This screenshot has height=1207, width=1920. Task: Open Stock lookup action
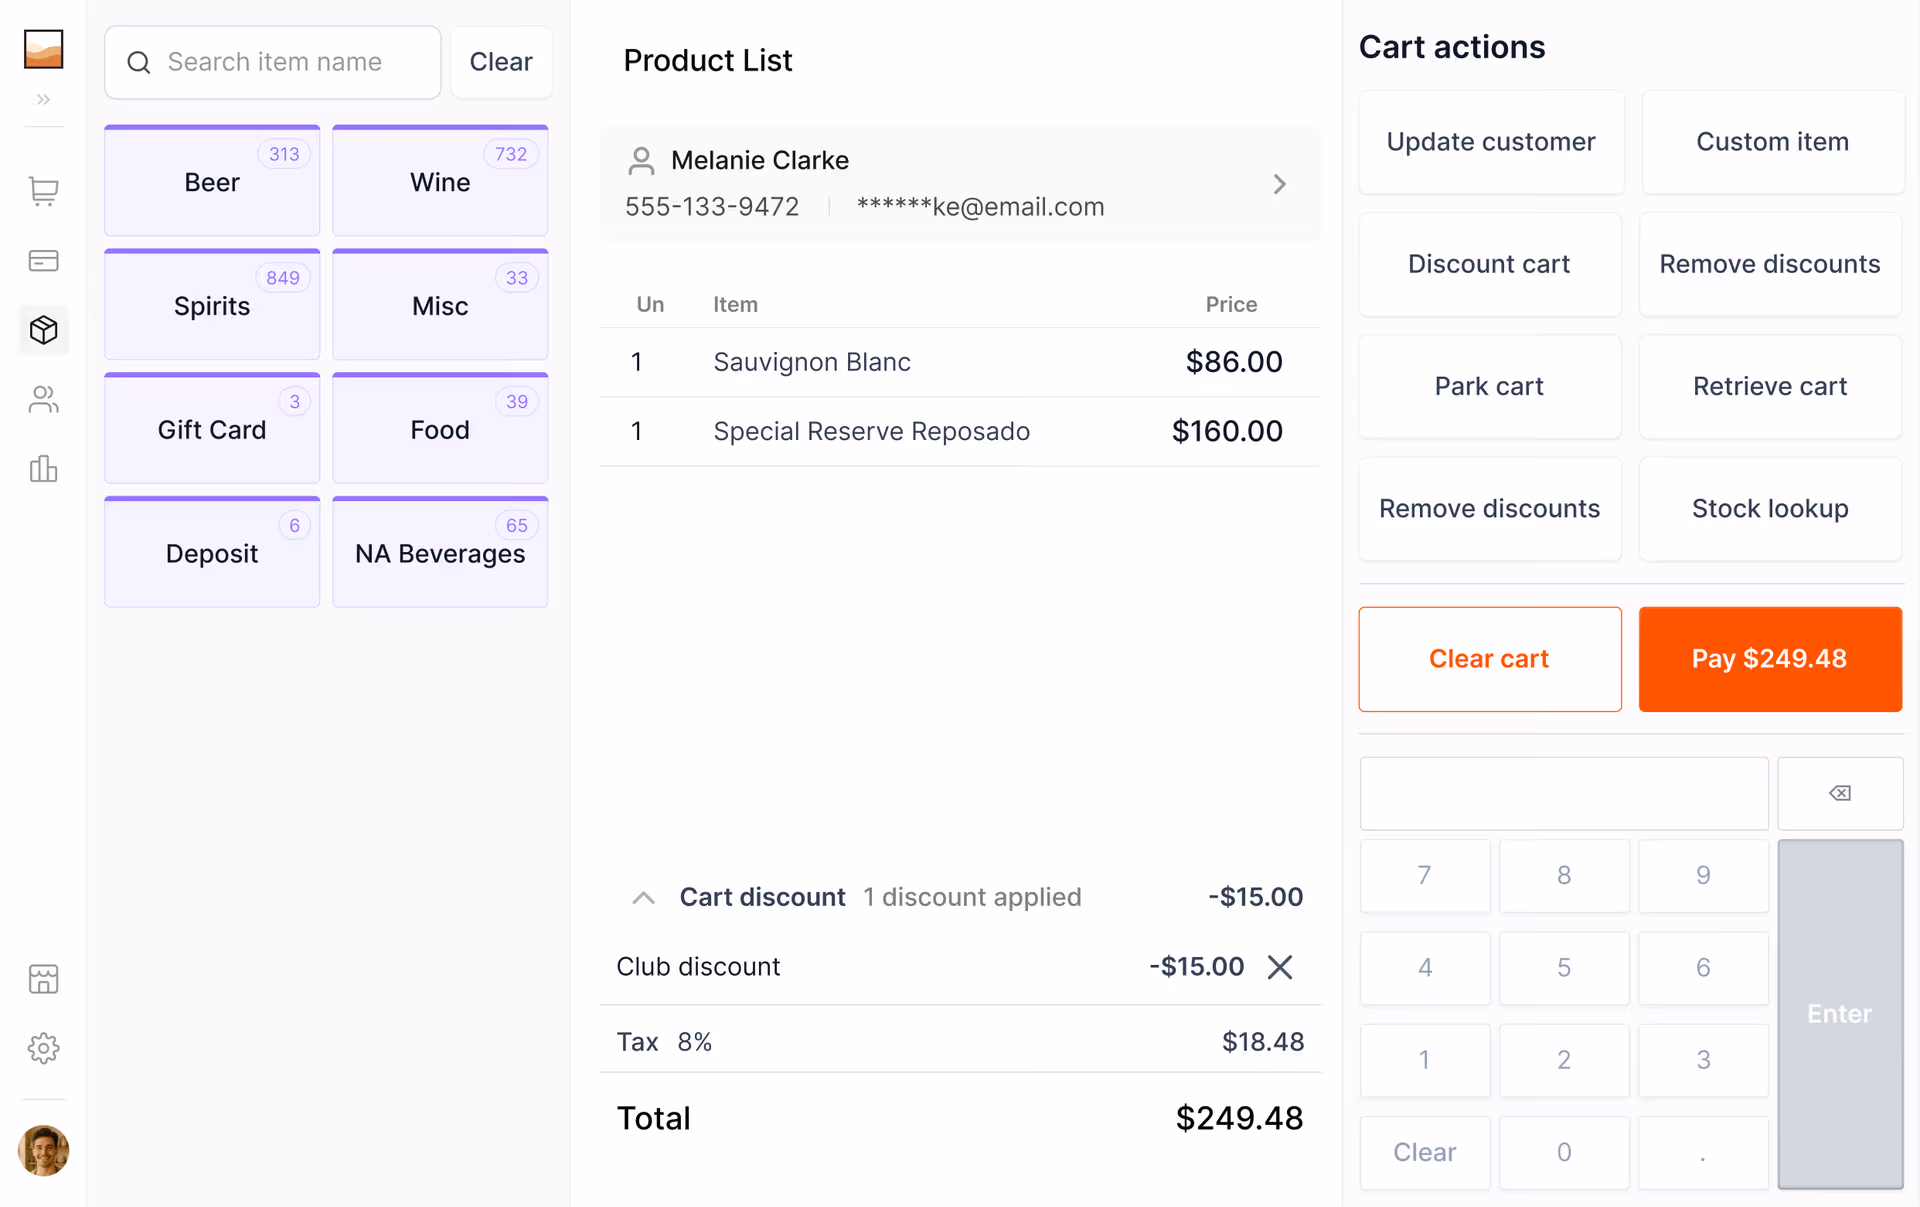1769,509
